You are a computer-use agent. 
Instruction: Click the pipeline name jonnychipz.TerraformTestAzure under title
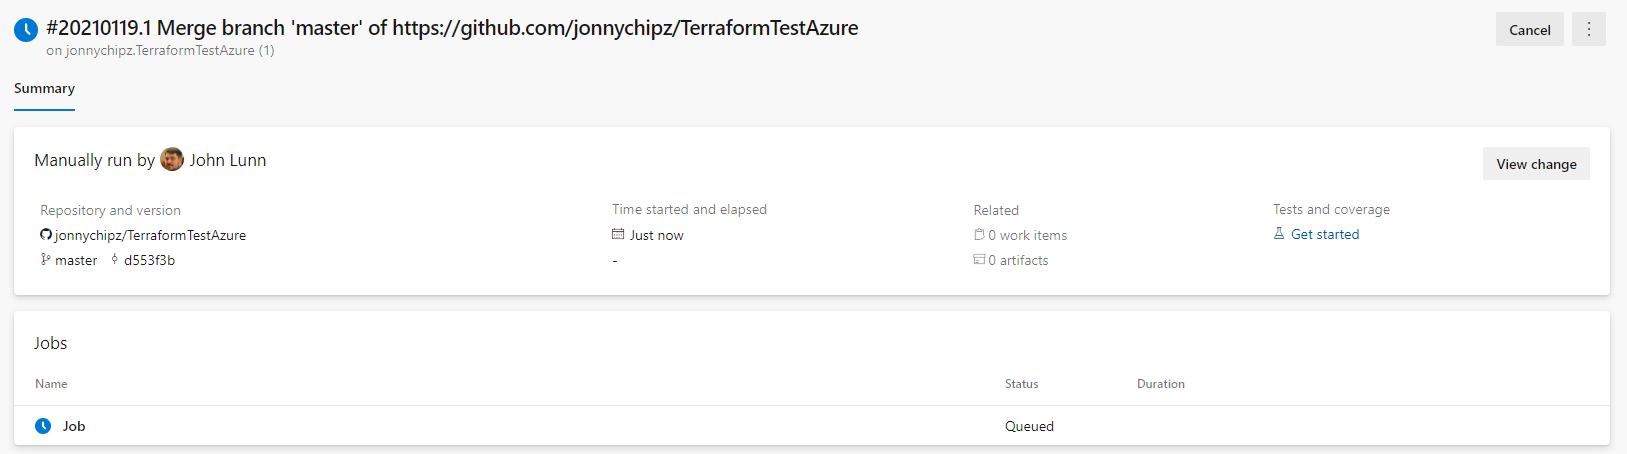(160, 51)
